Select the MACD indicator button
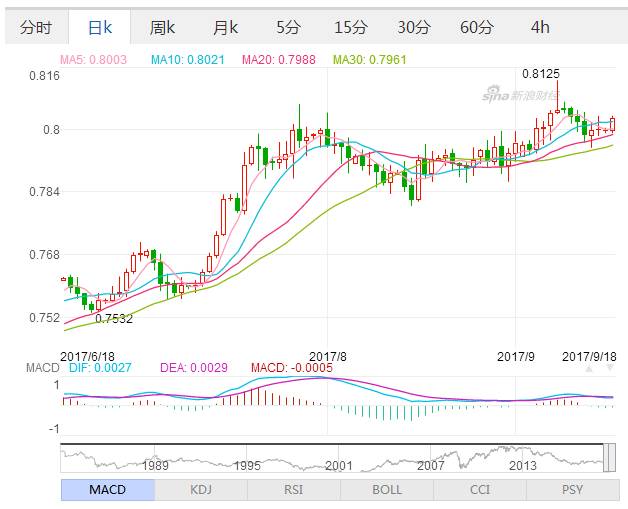The width and height of the screenshot is (628, 509). point(108,490)
